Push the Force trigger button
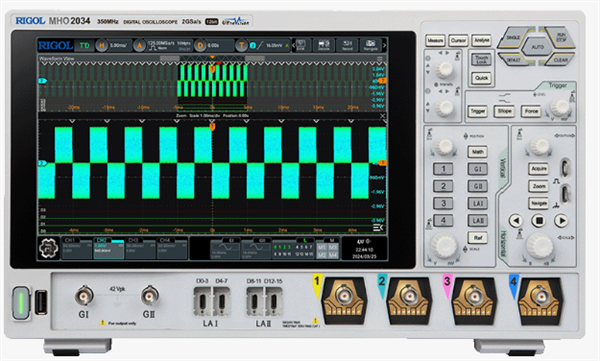This screenshot has height=361, width=600. click(531, 111)
